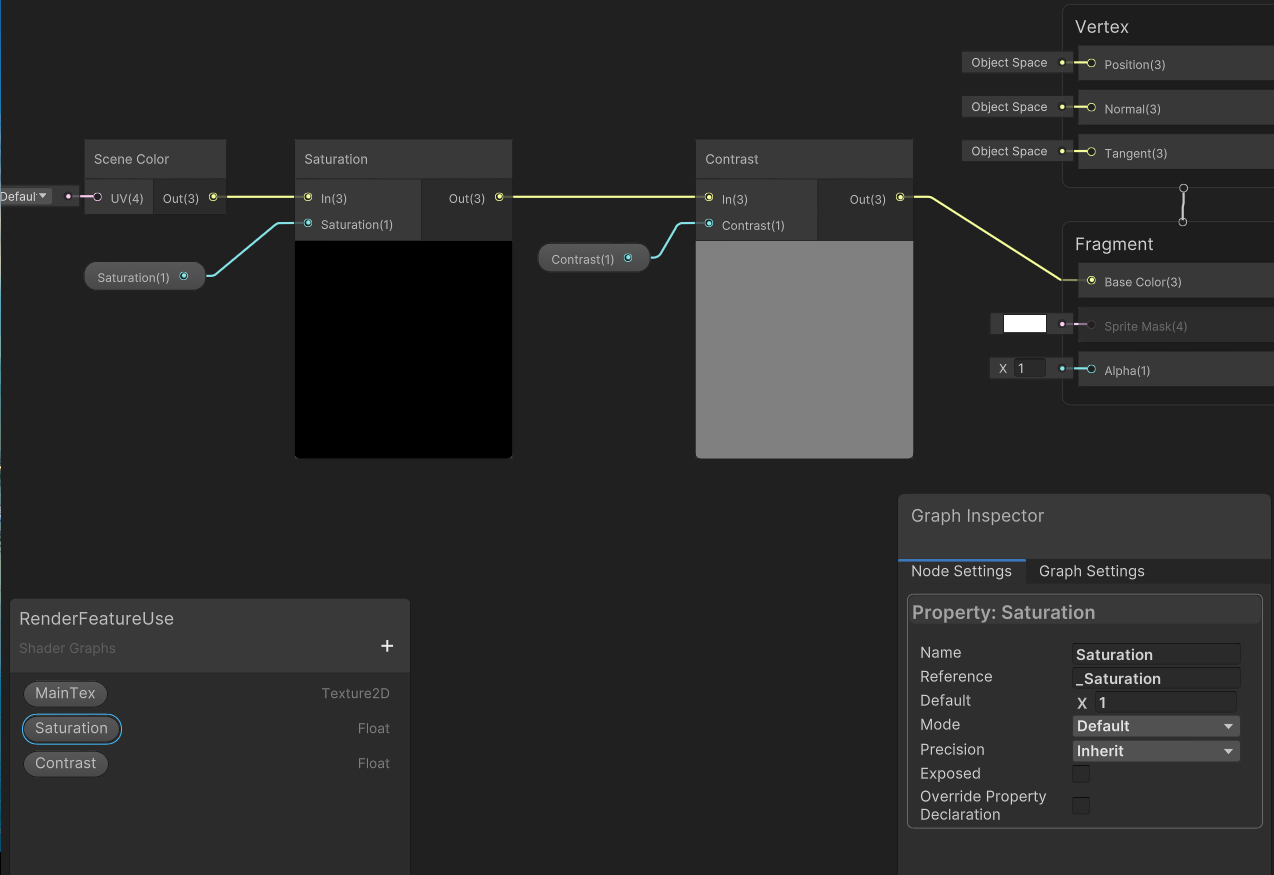Click the Position(3) port in Vertex
The height and width of the screenshot is (875, 1274).
tap(1091, 63)
